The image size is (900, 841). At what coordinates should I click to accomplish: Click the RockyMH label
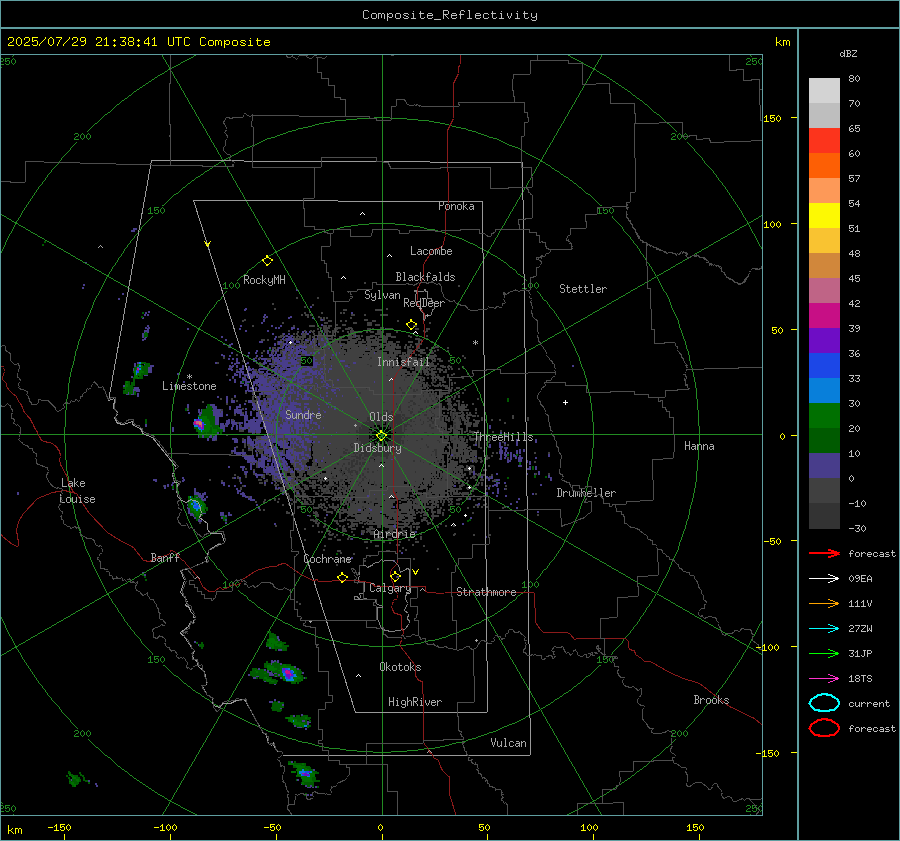coord(264,280)
